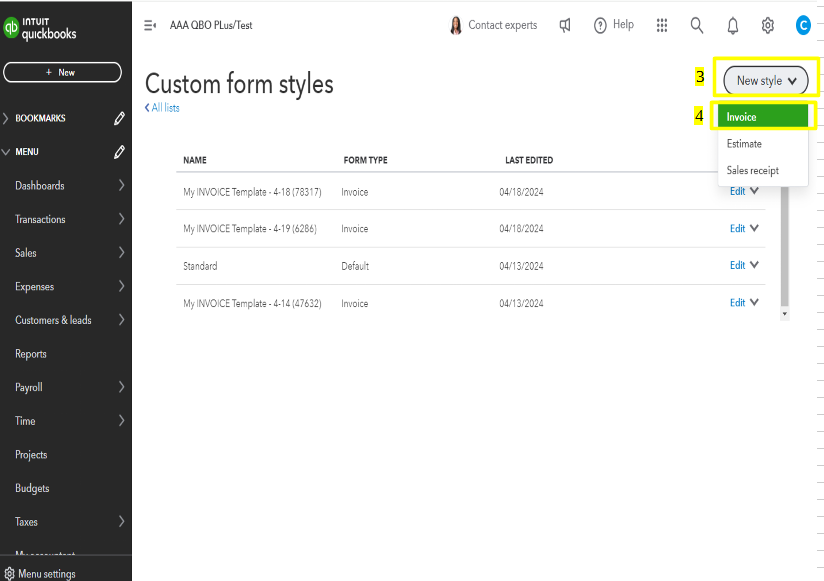Collapse sidebar with the hamburger icon

[x=150, y=25]
